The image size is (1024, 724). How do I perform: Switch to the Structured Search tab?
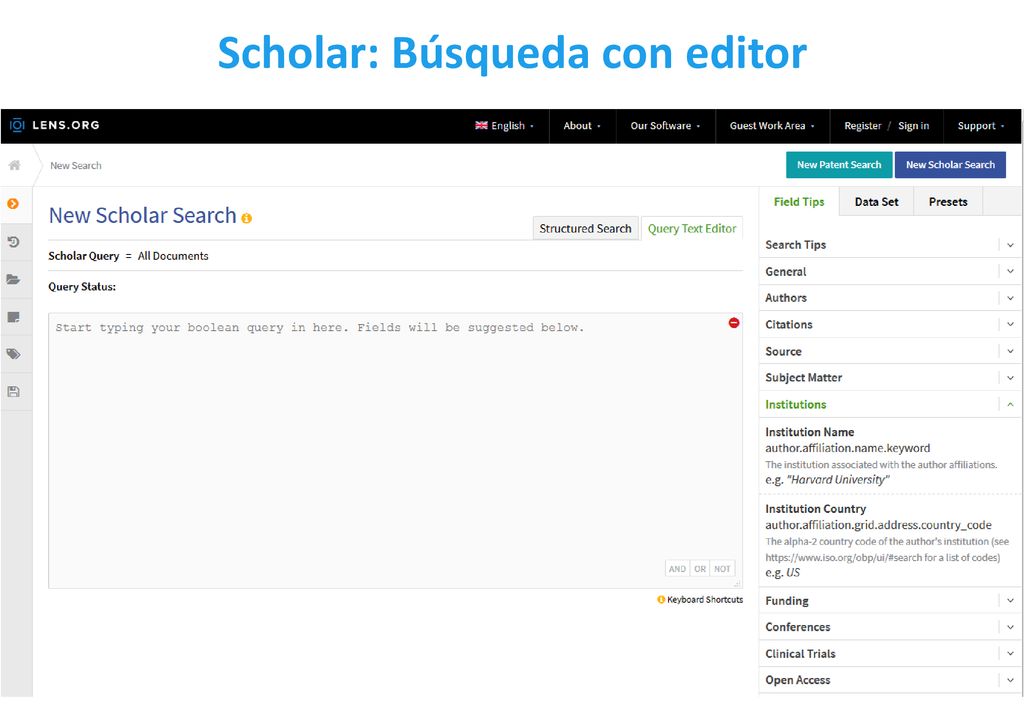pyautogui.click(x=585, y=228)
